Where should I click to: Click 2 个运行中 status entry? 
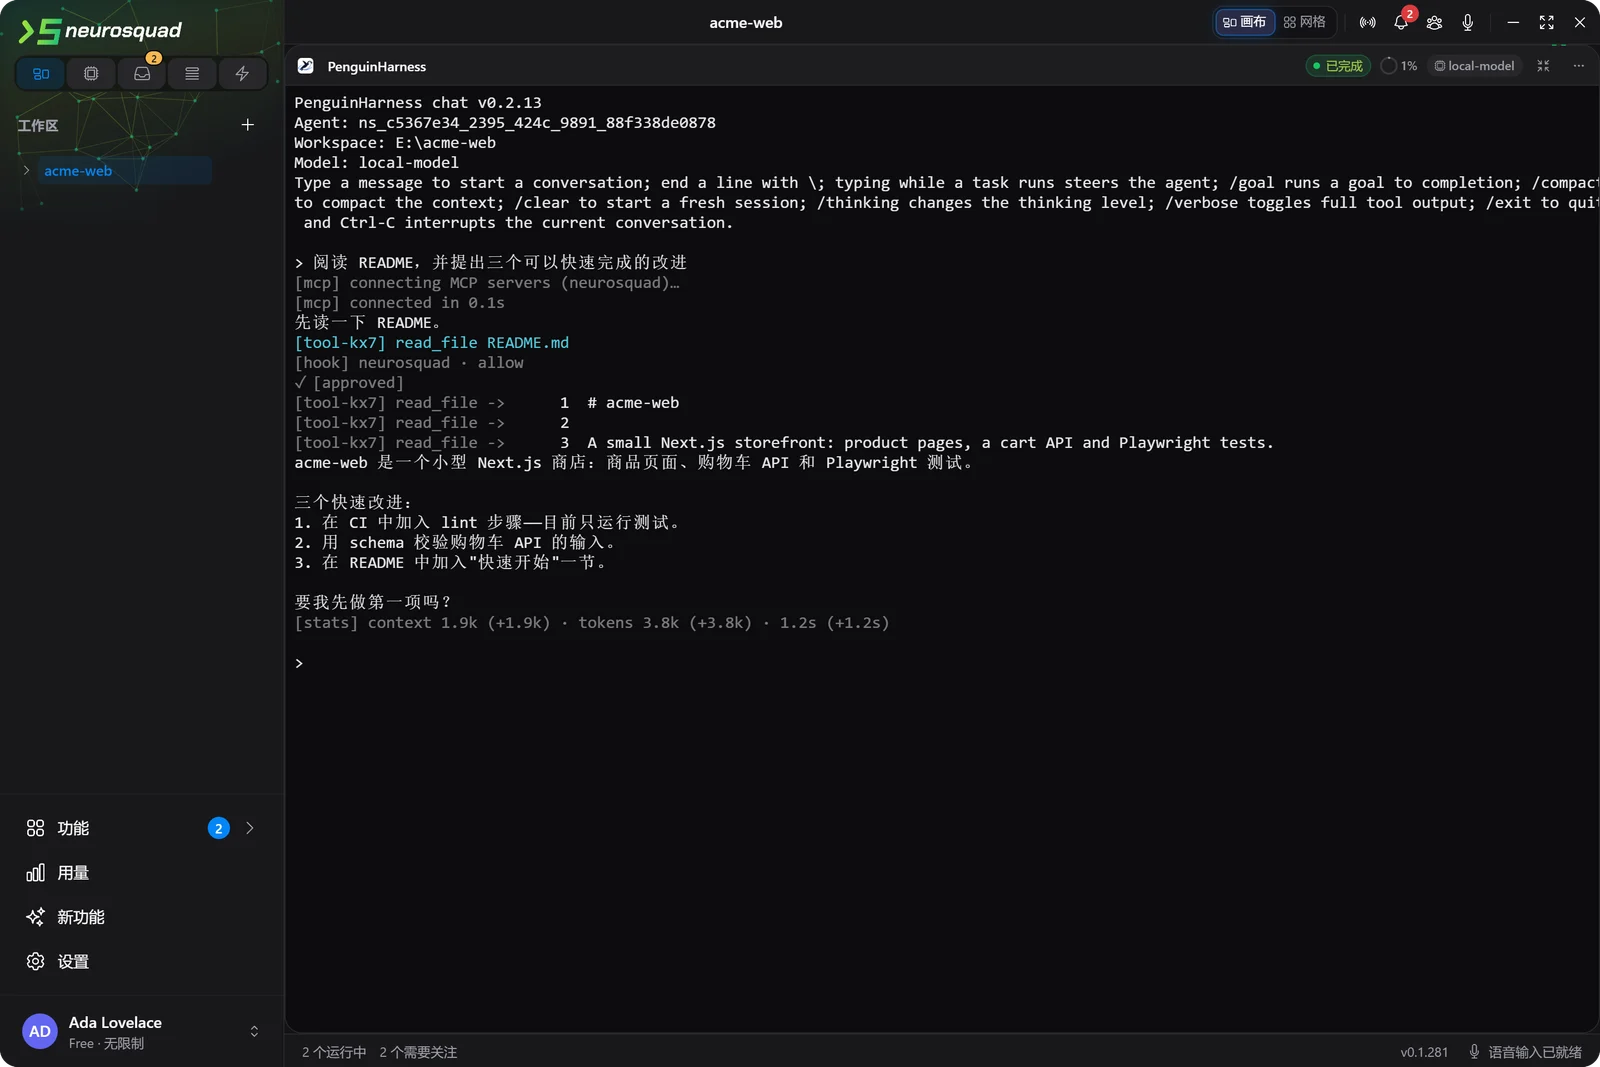coord(334,1052)
